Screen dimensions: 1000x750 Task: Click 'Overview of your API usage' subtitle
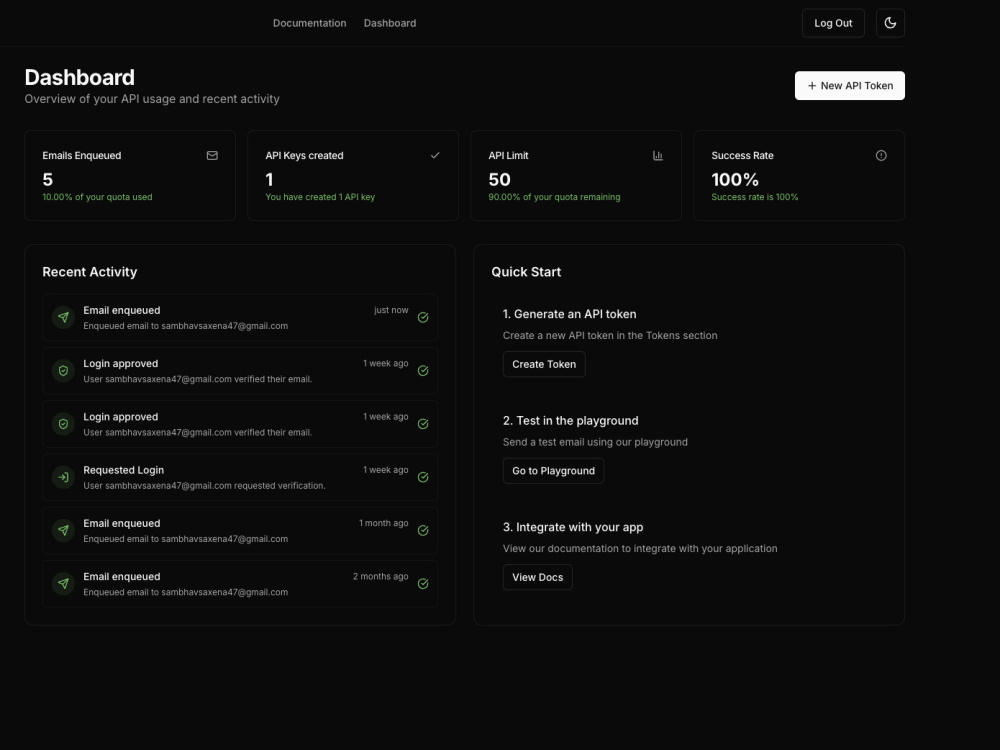click(x=152, y=99)
